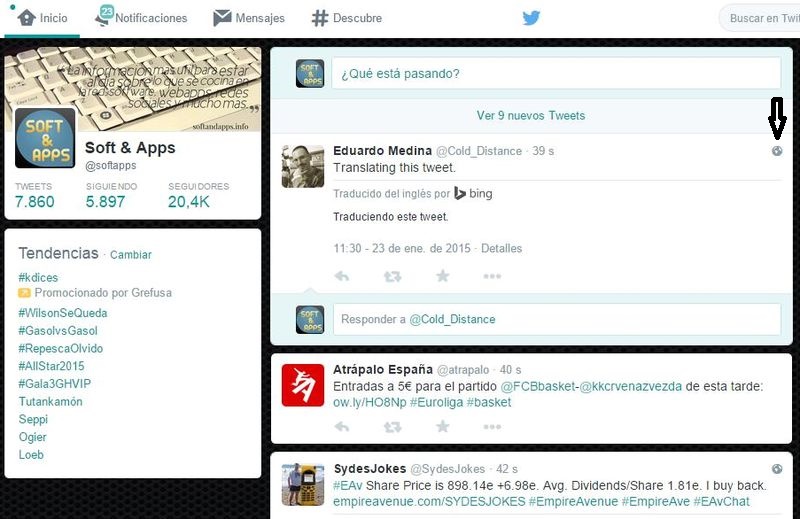
Task: Click the Soft & Apps profile avatar
Action: tap(45, 138)
